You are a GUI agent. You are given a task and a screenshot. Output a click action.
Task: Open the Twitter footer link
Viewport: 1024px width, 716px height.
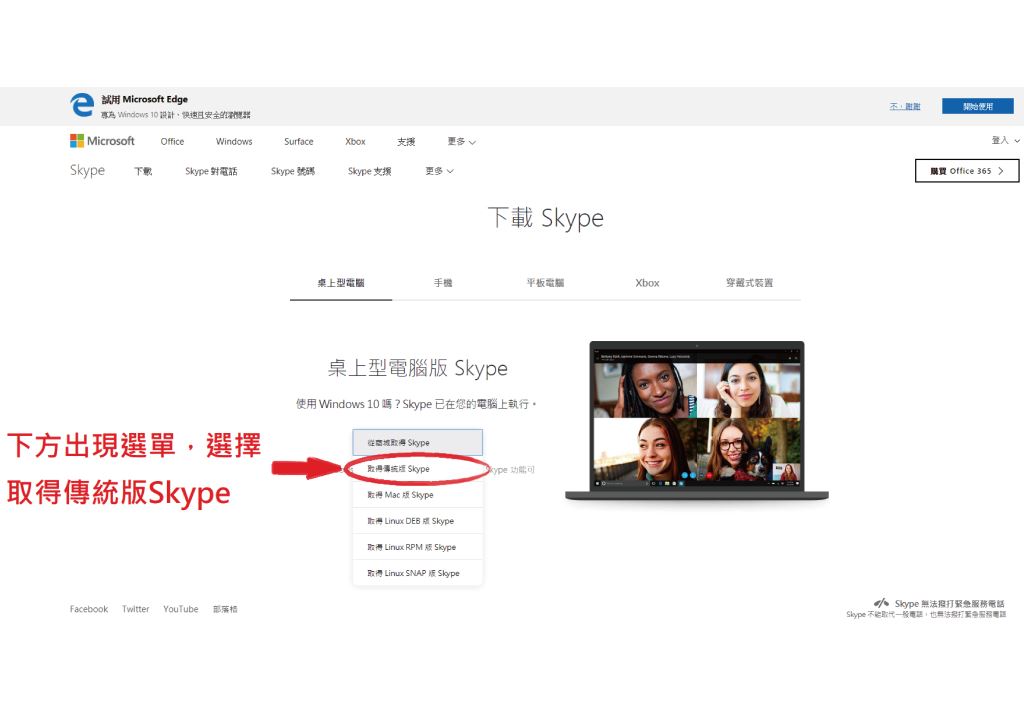(x=135, y=609)
